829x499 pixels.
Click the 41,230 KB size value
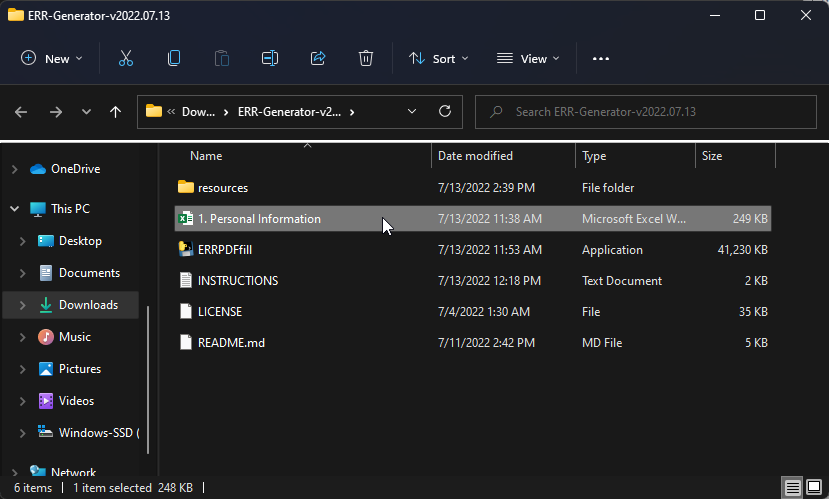[742, 250]
